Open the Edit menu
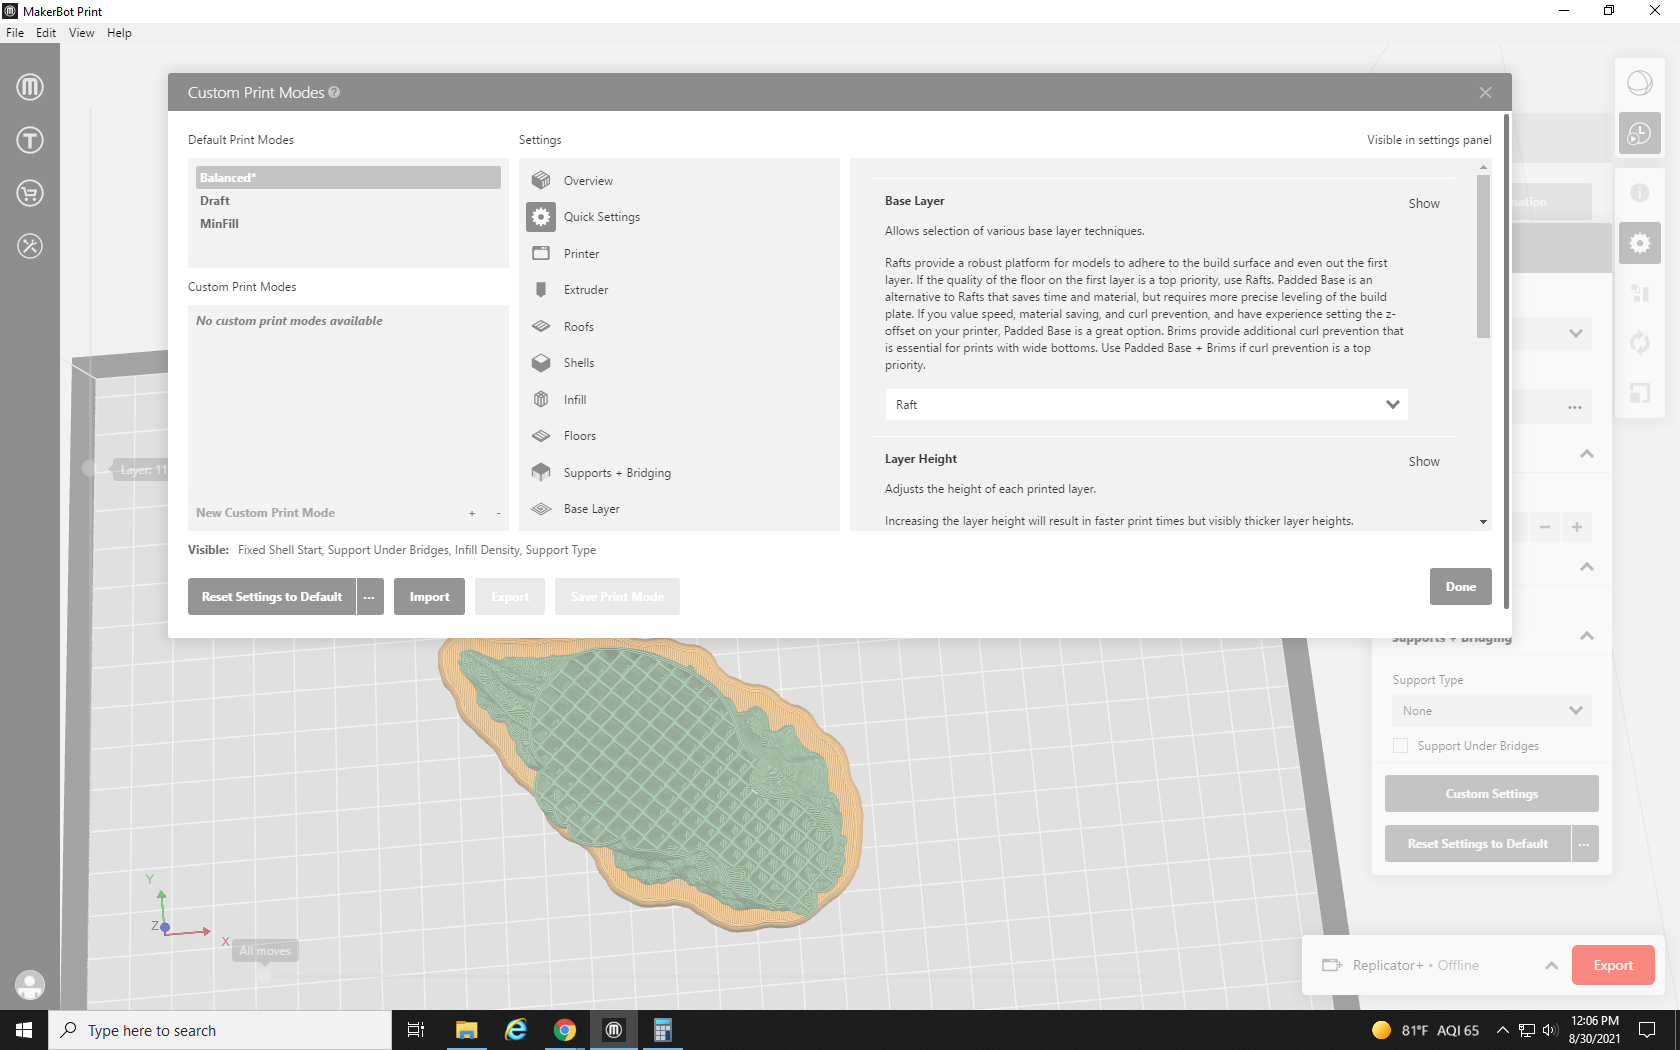Viewport: 1680px width, 1050px height. [x=46, y=33]
